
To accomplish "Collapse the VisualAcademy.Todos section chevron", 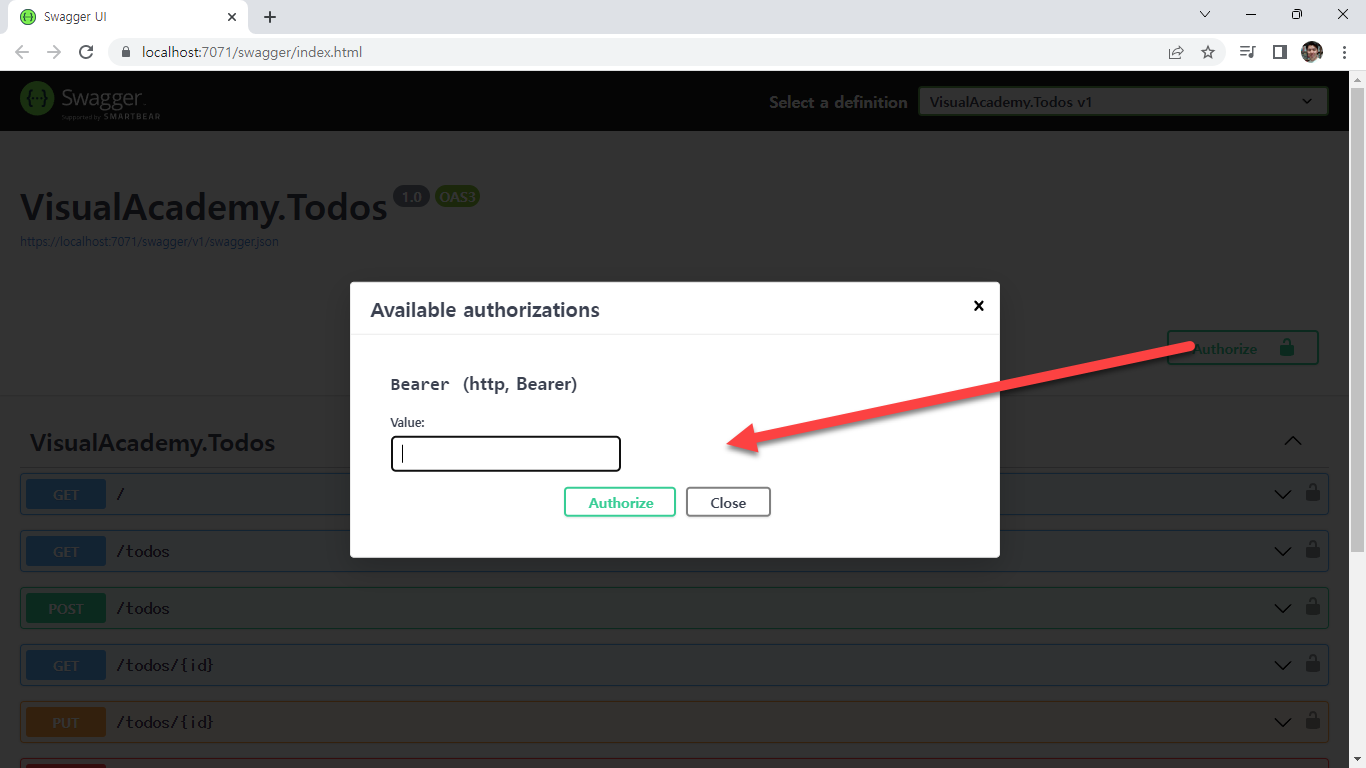I will pos(1292,441).
